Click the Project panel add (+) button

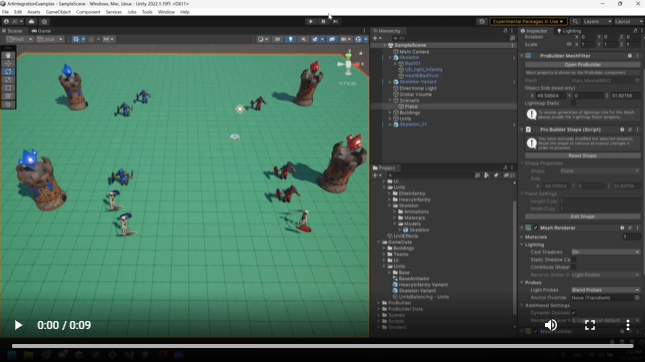click(376, 175)
